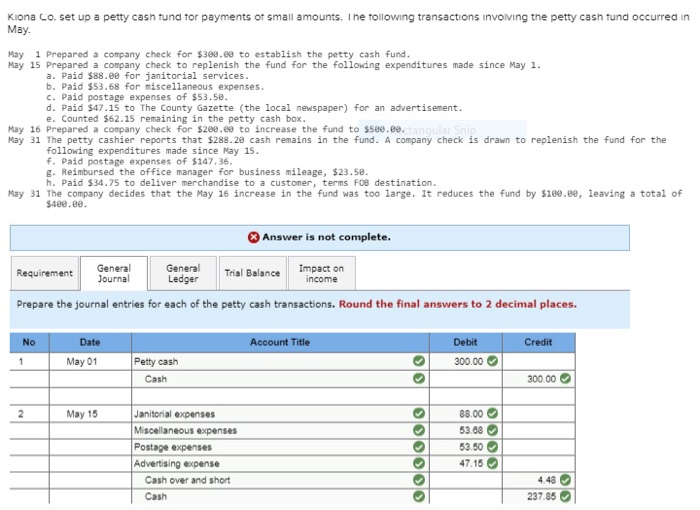The height and width of the screenshot is (510, 700).
Task: Select the Petty cash account title field
Action: tap(280, 361)
